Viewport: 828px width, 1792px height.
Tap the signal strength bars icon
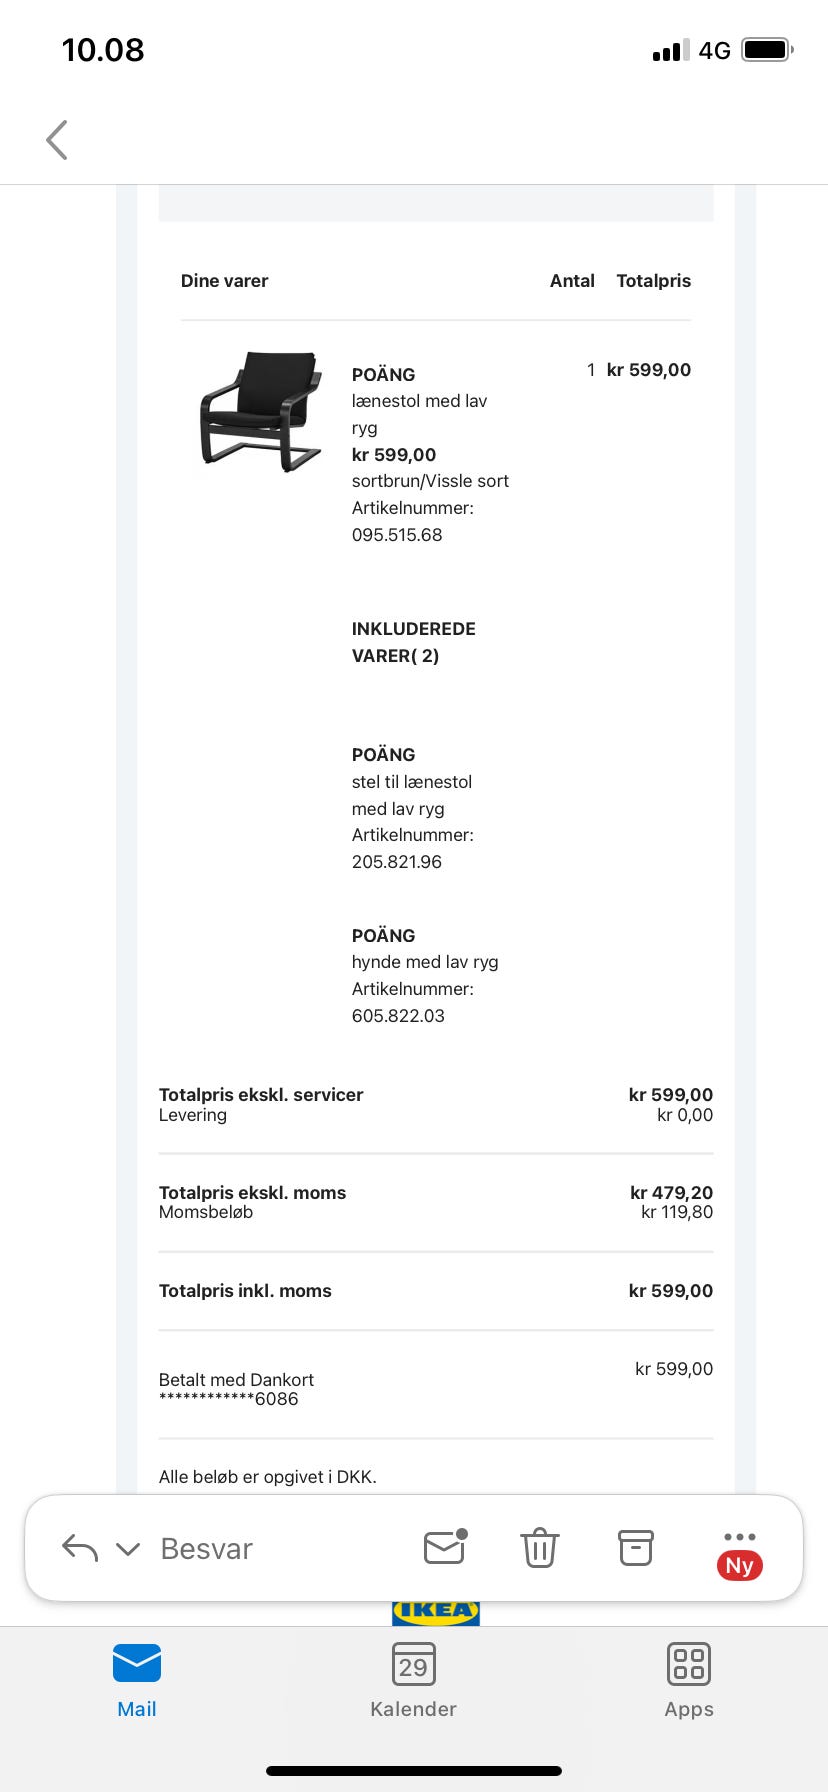(x=670, y=51)
